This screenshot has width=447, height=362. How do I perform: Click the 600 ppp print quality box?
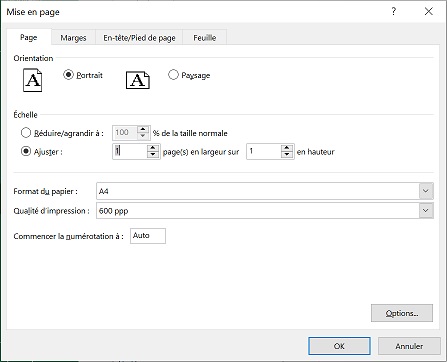265,211
